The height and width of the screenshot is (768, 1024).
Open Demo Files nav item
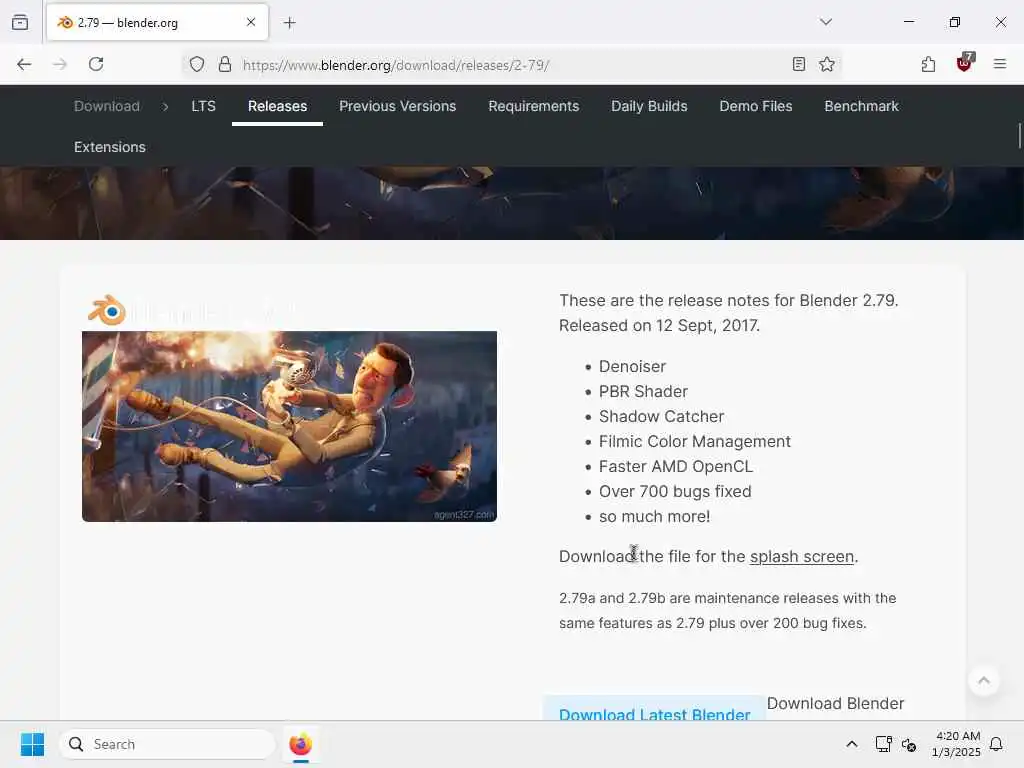pos(756,106)
